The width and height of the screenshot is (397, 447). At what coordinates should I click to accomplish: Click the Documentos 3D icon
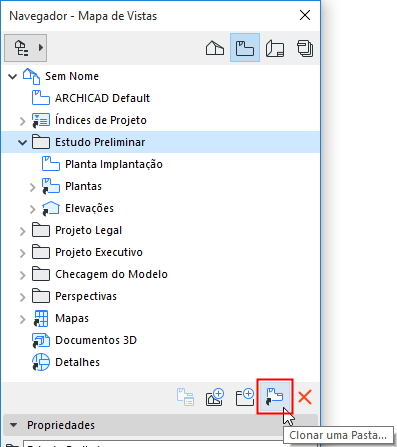(41, 340)
